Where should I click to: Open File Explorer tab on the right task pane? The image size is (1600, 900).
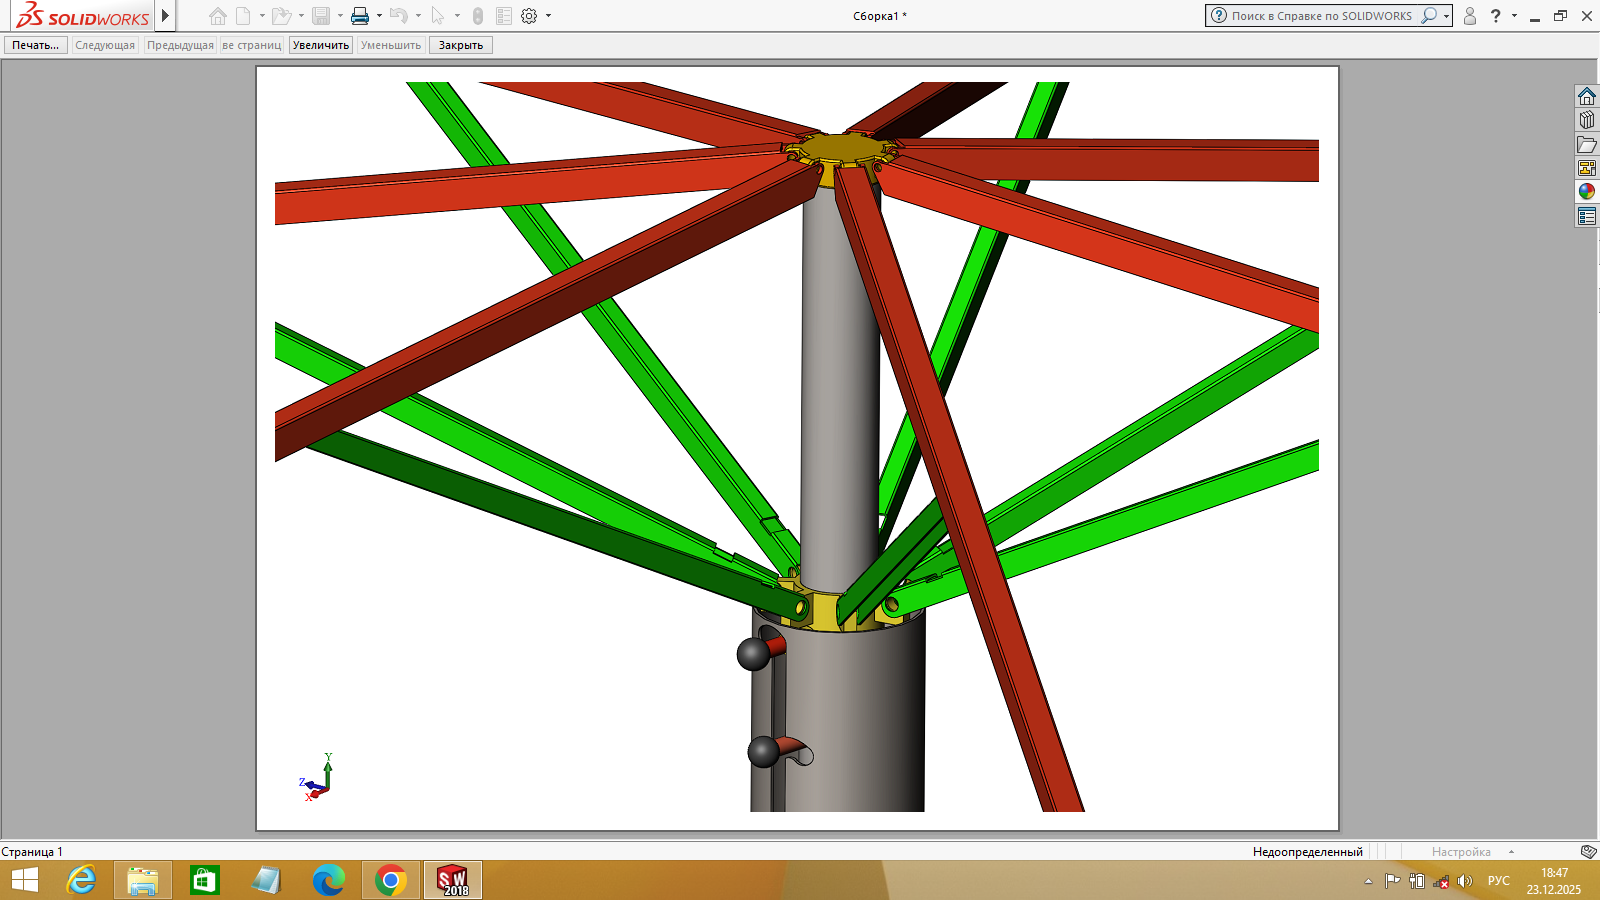tap(1587, 144)
